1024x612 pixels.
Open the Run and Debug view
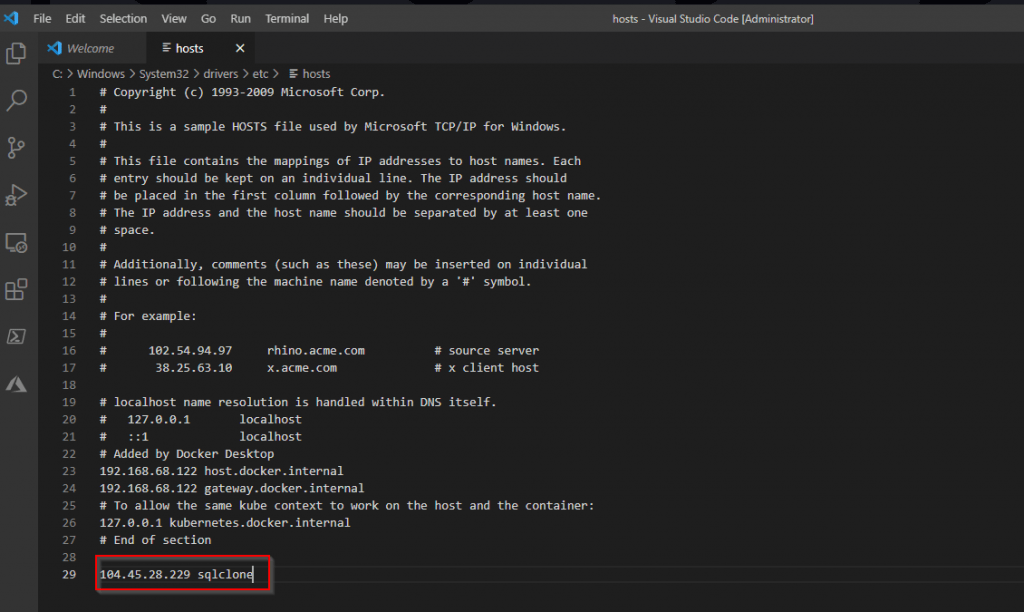tap(16, 194)
